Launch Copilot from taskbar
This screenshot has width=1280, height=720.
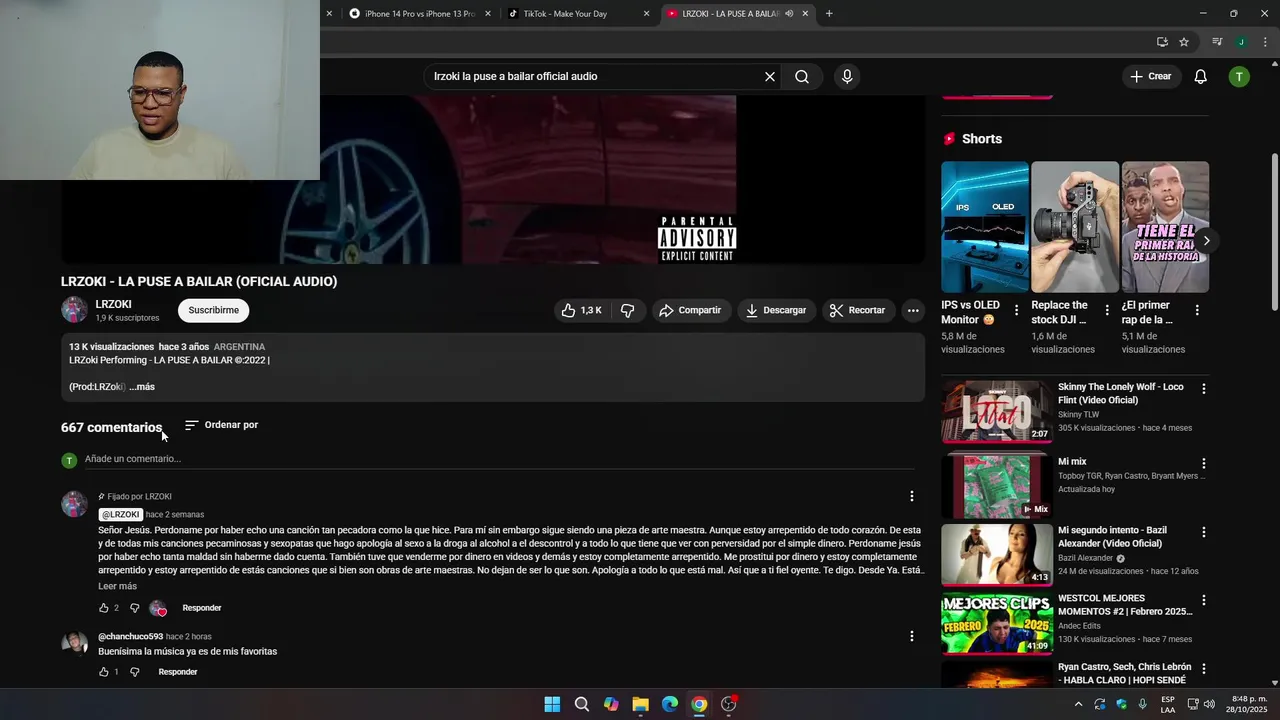coord(611,704)
